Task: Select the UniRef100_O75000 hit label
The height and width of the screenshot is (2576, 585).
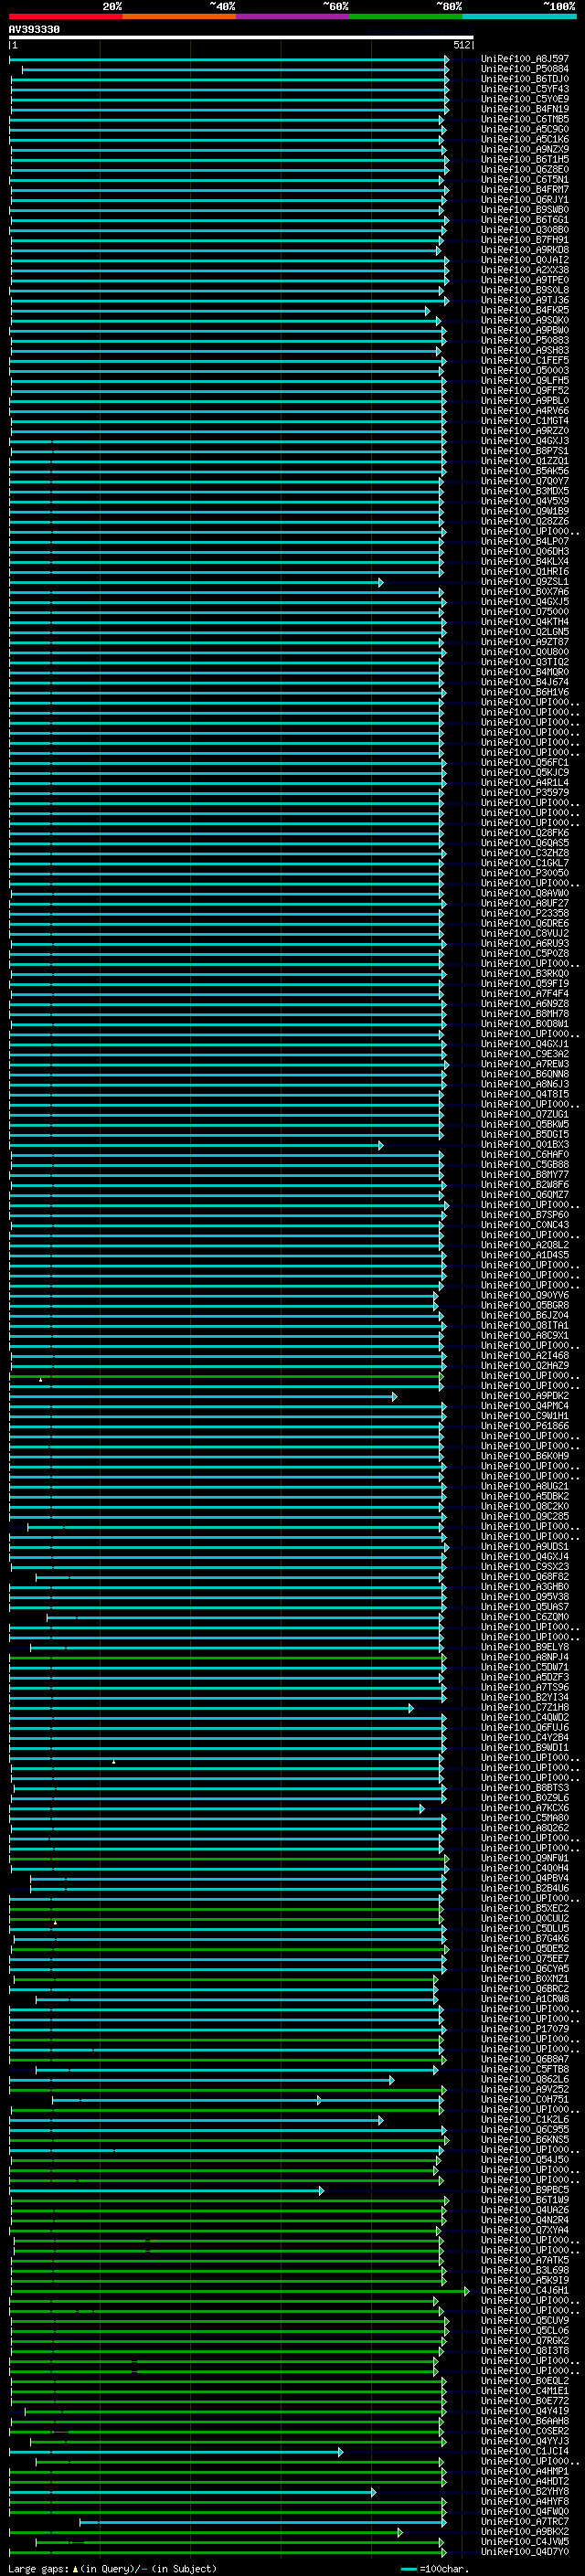Action: tap(525, 611)
